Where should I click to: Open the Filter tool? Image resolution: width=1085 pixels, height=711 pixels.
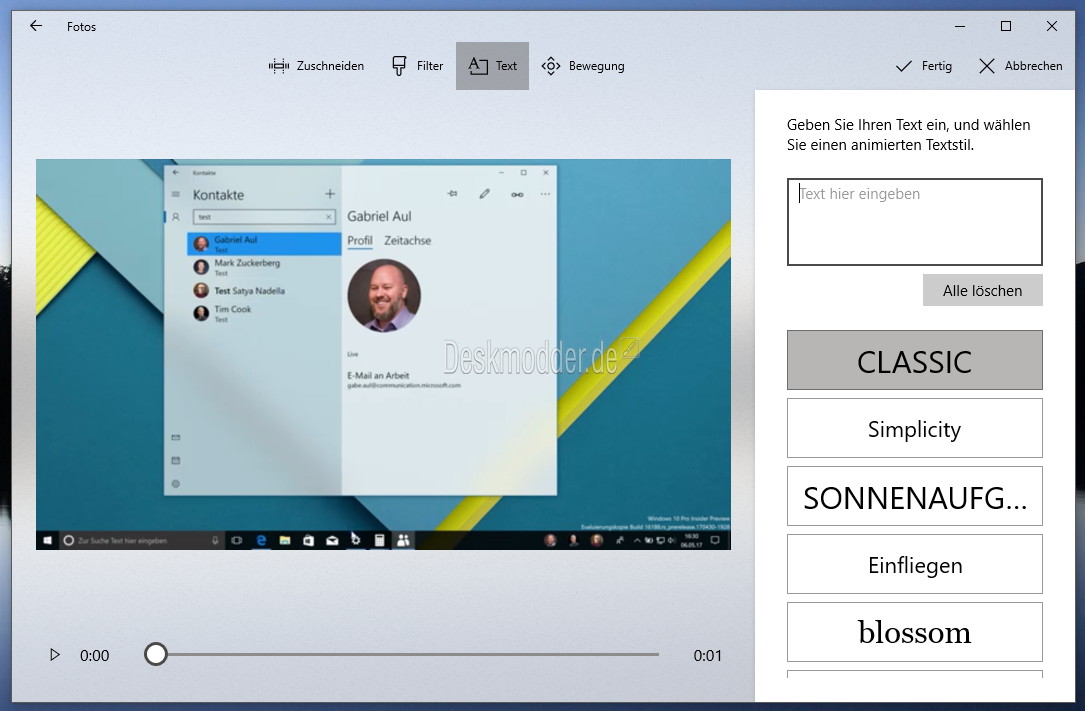[x=417, y=66]
